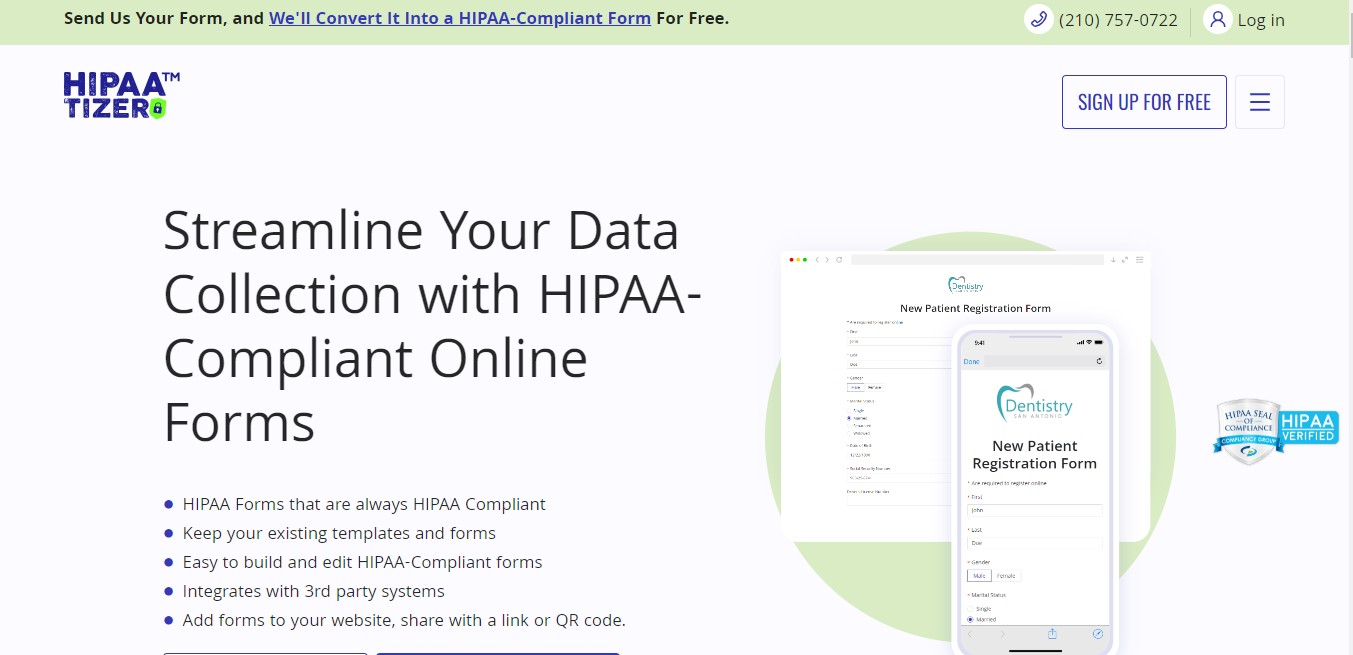This screenshot has width=1353, height=655.
Task: Click the reload icon in browser mockup
Action: pos(839,260)
